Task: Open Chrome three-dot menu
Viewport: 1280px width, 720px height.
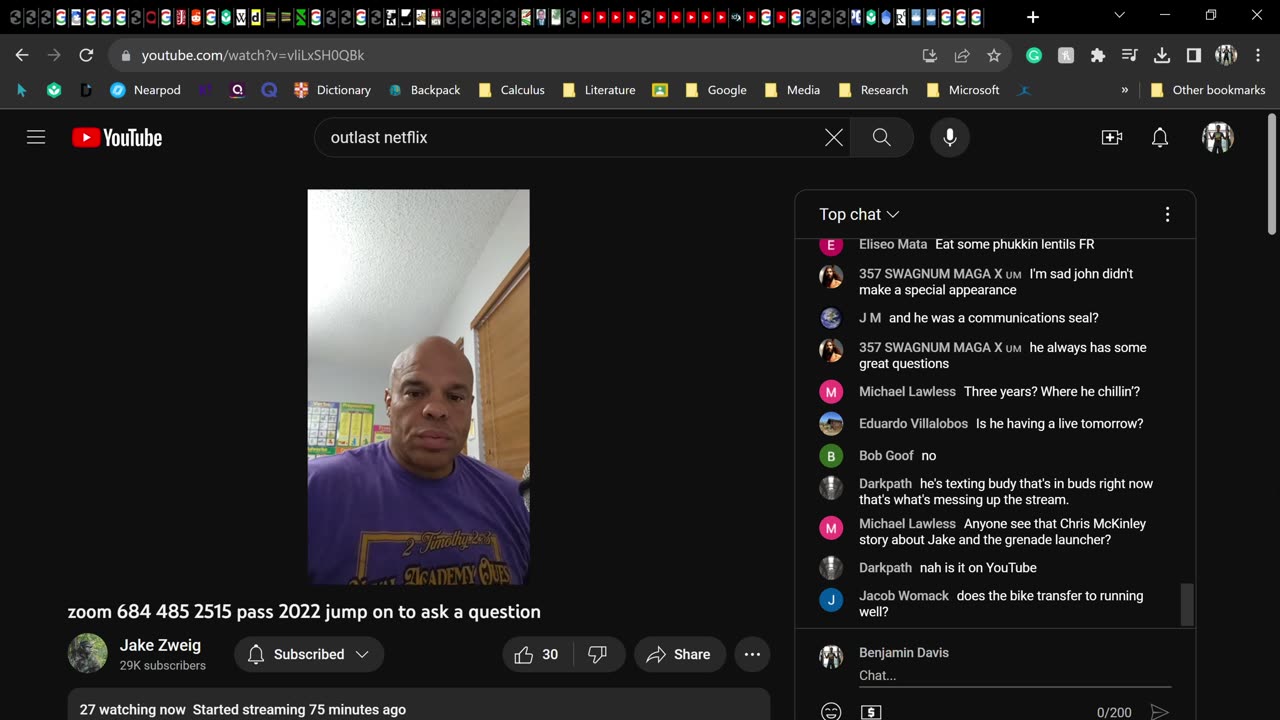Action: 1257,55
